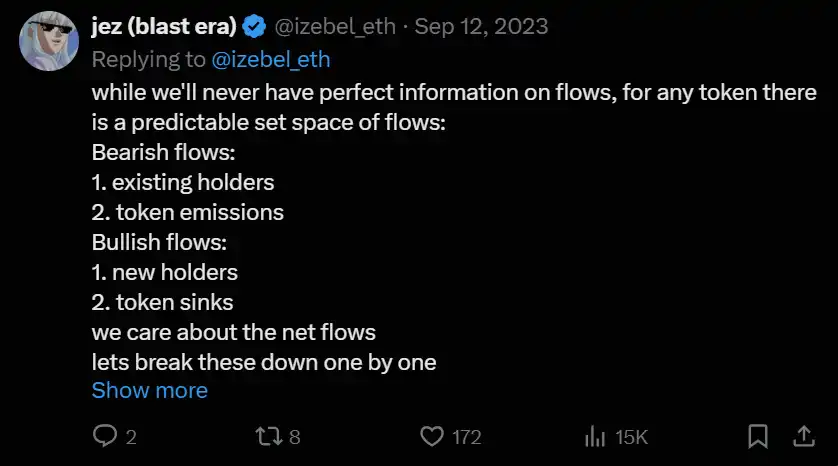This screenshot has width=838, height=466.
Task: Click the reply count 2
Action: (x=131, y=437)
